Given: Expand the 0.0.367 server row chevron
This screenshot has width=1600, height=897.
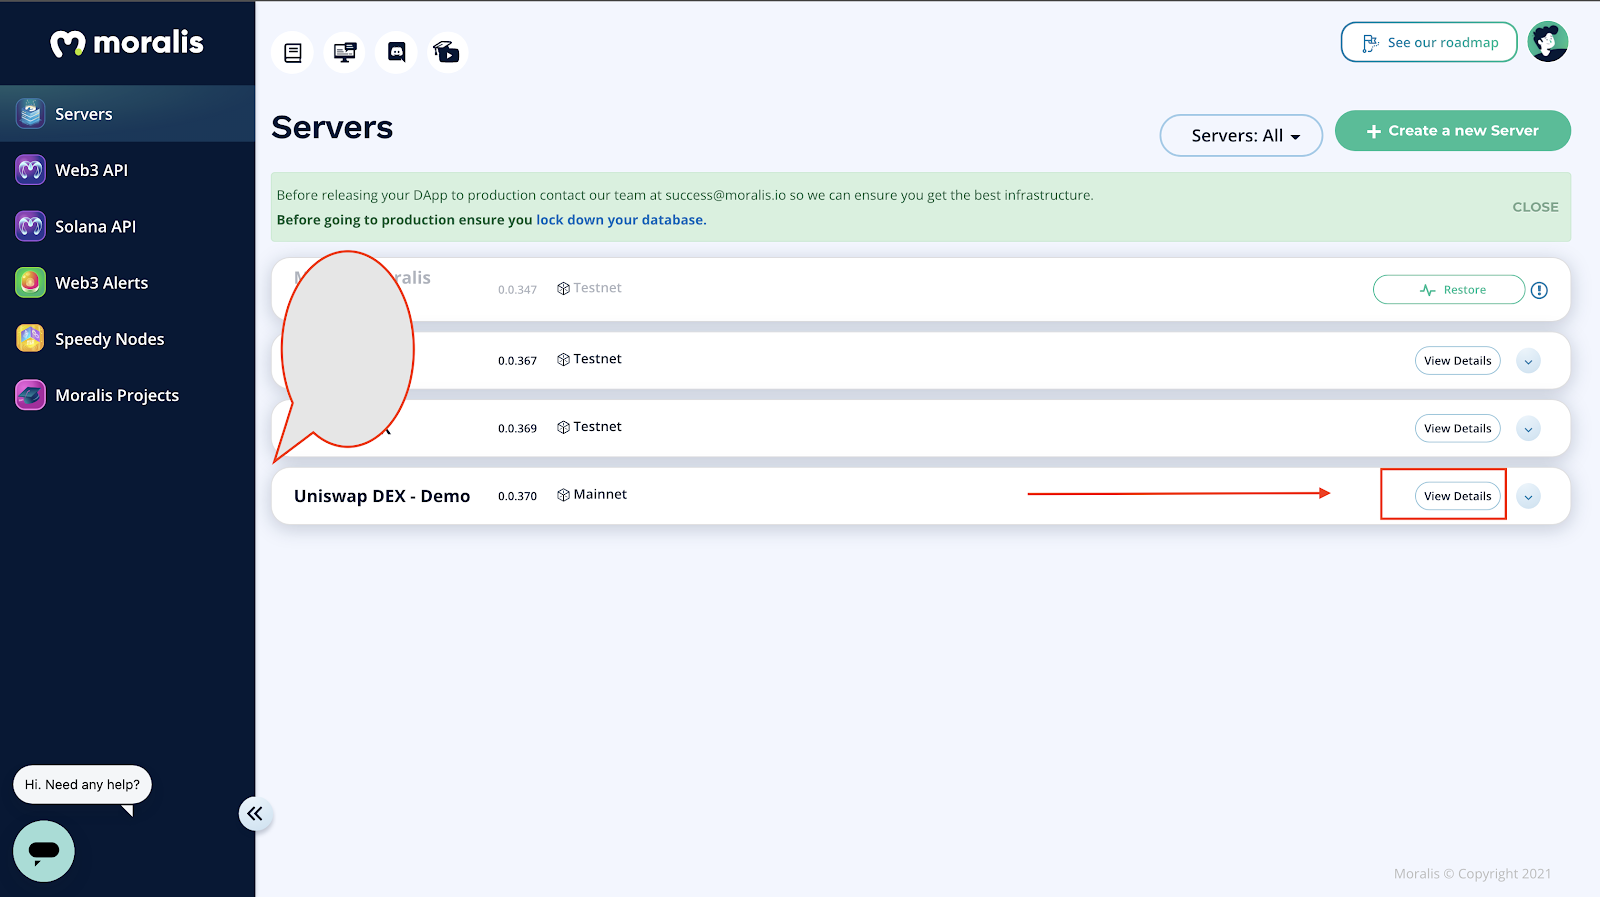Looking at the screenshot, I should (1528, 361).
